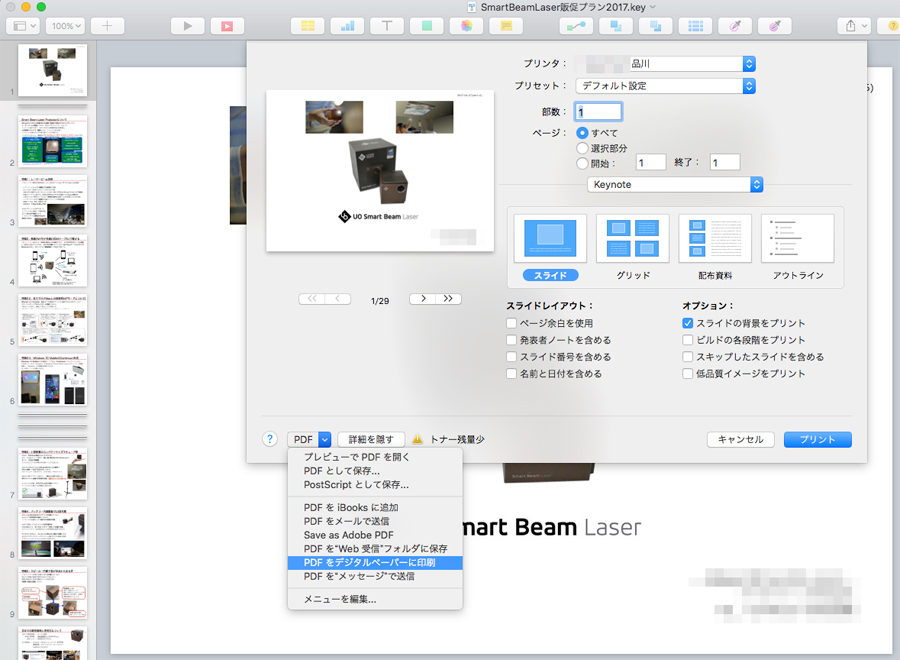Select the グリッド print layout thumbnail
Viewport: 900px width, 660px height.
click(x=633, y=240)
